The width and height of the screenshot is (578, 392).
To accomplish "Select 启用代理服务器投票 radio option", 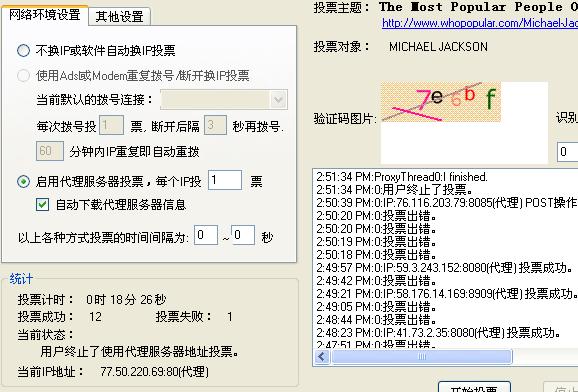I will tap(24, 181).
